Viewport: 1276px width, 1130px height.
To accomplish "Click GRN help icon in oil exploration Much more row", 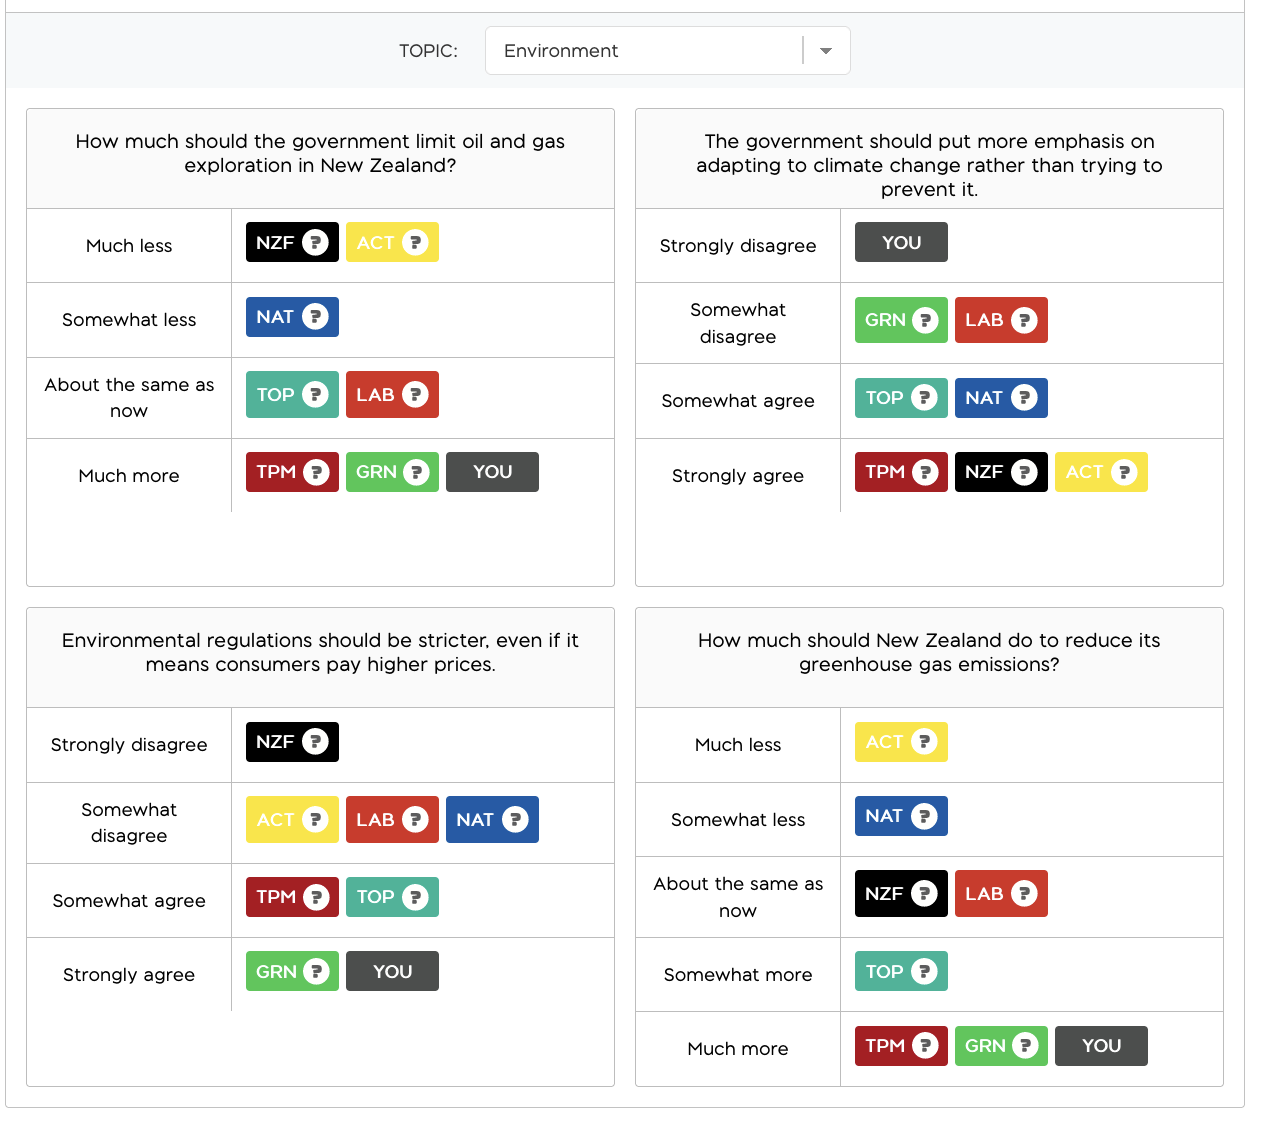I will tap(416, 472).
